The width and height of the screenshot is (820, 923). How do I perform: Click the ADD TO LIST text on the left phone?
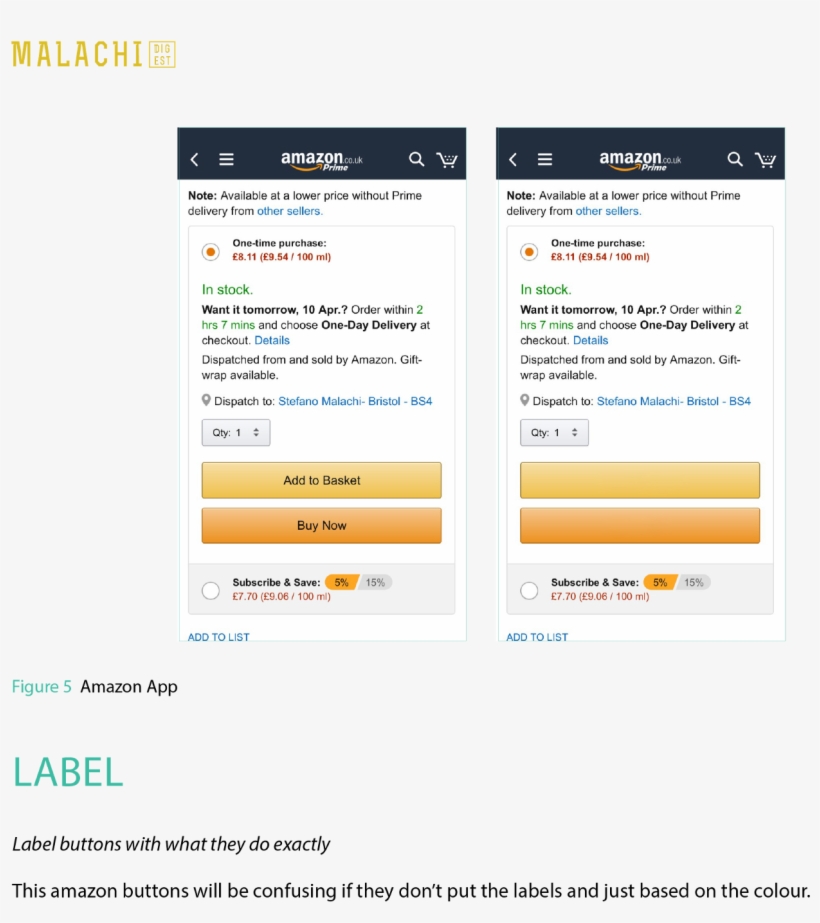pyautogui.click(x=217, y=636)
